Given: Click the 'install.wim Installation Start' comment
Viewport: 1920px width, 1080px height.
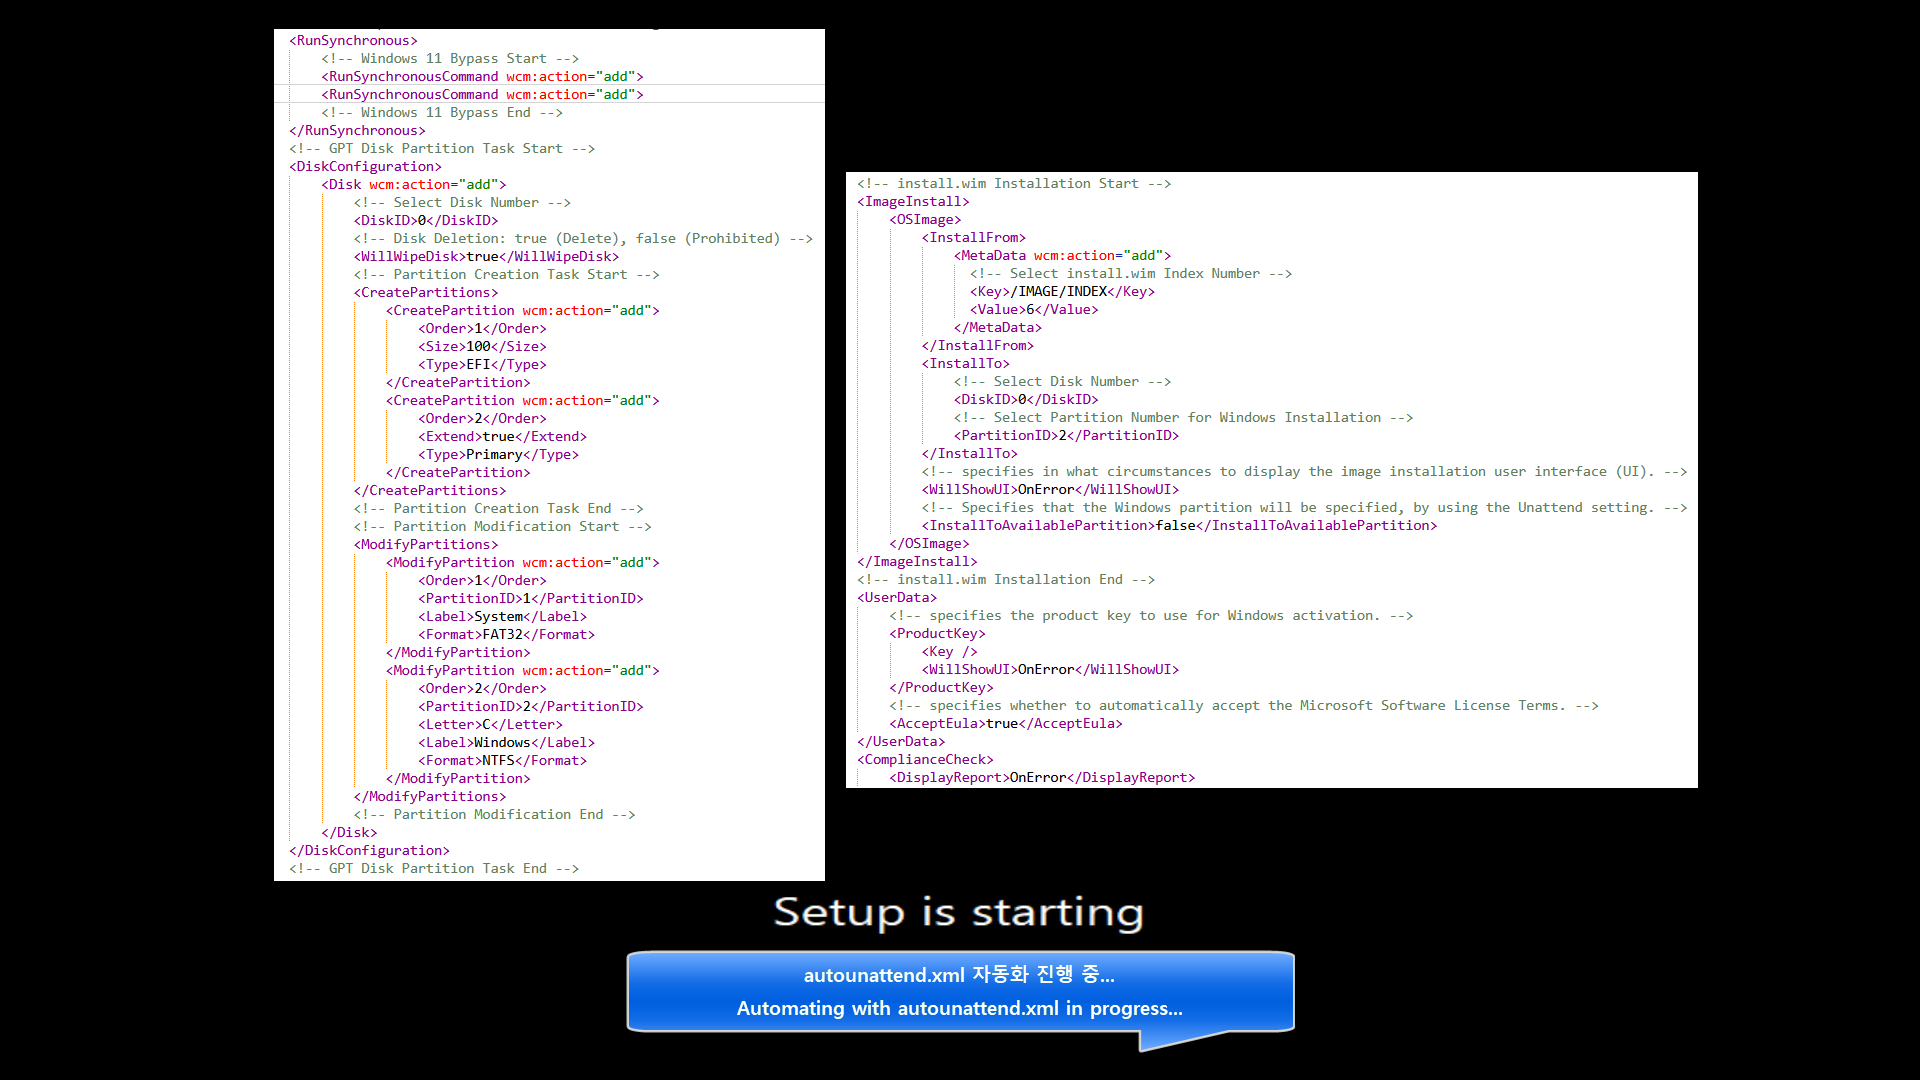Looking at the screenshot, I should pos(1013,184).
